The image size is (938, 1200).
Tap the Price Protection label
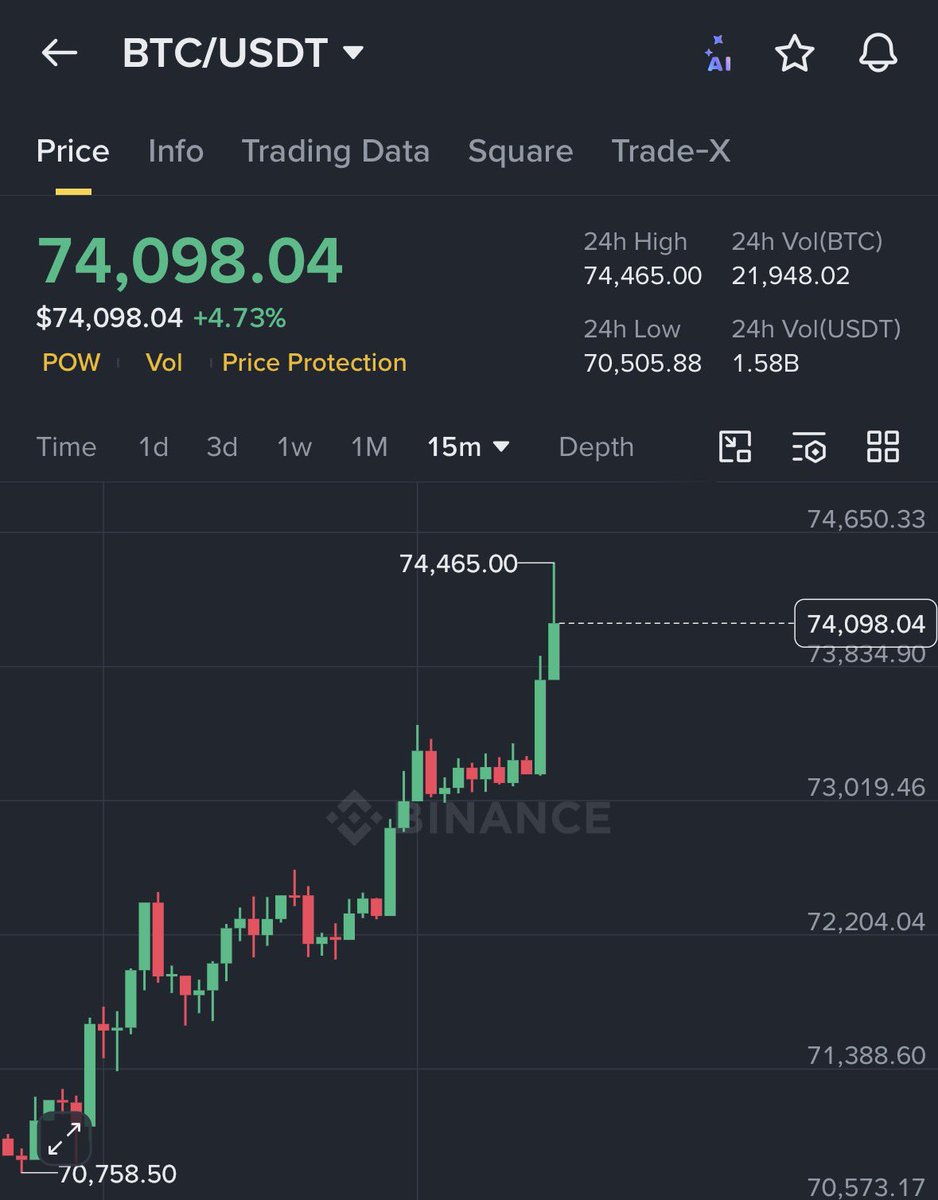point(314,362)
